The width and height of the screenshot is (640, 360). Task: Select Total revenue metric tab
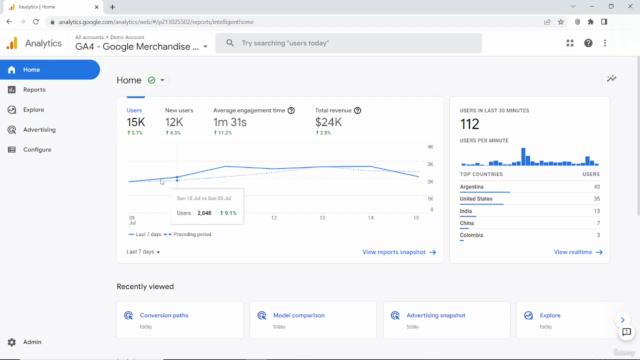point(338,121)
